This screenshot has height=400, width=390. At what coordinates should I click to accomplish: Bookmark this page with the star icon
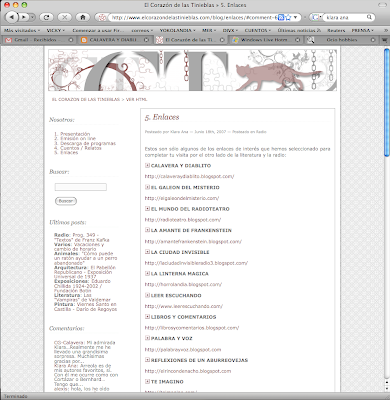[288, 17]
